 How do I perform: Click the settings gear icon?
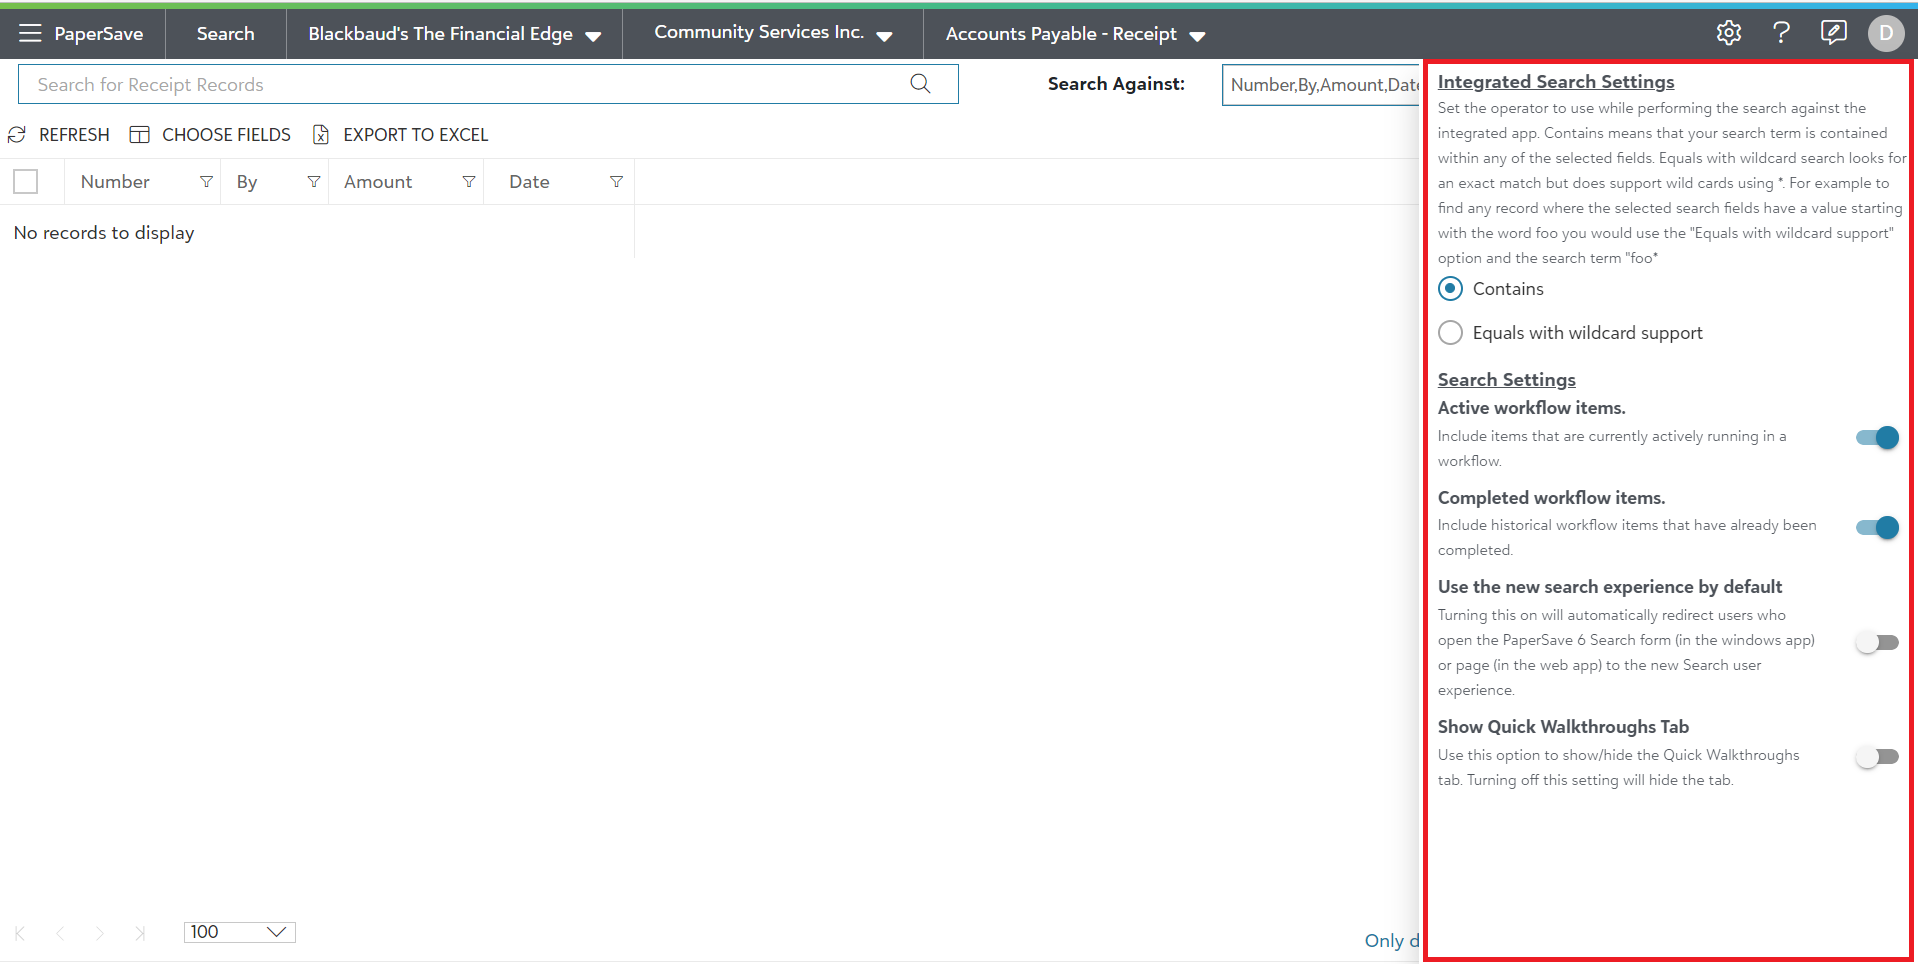1728,33
